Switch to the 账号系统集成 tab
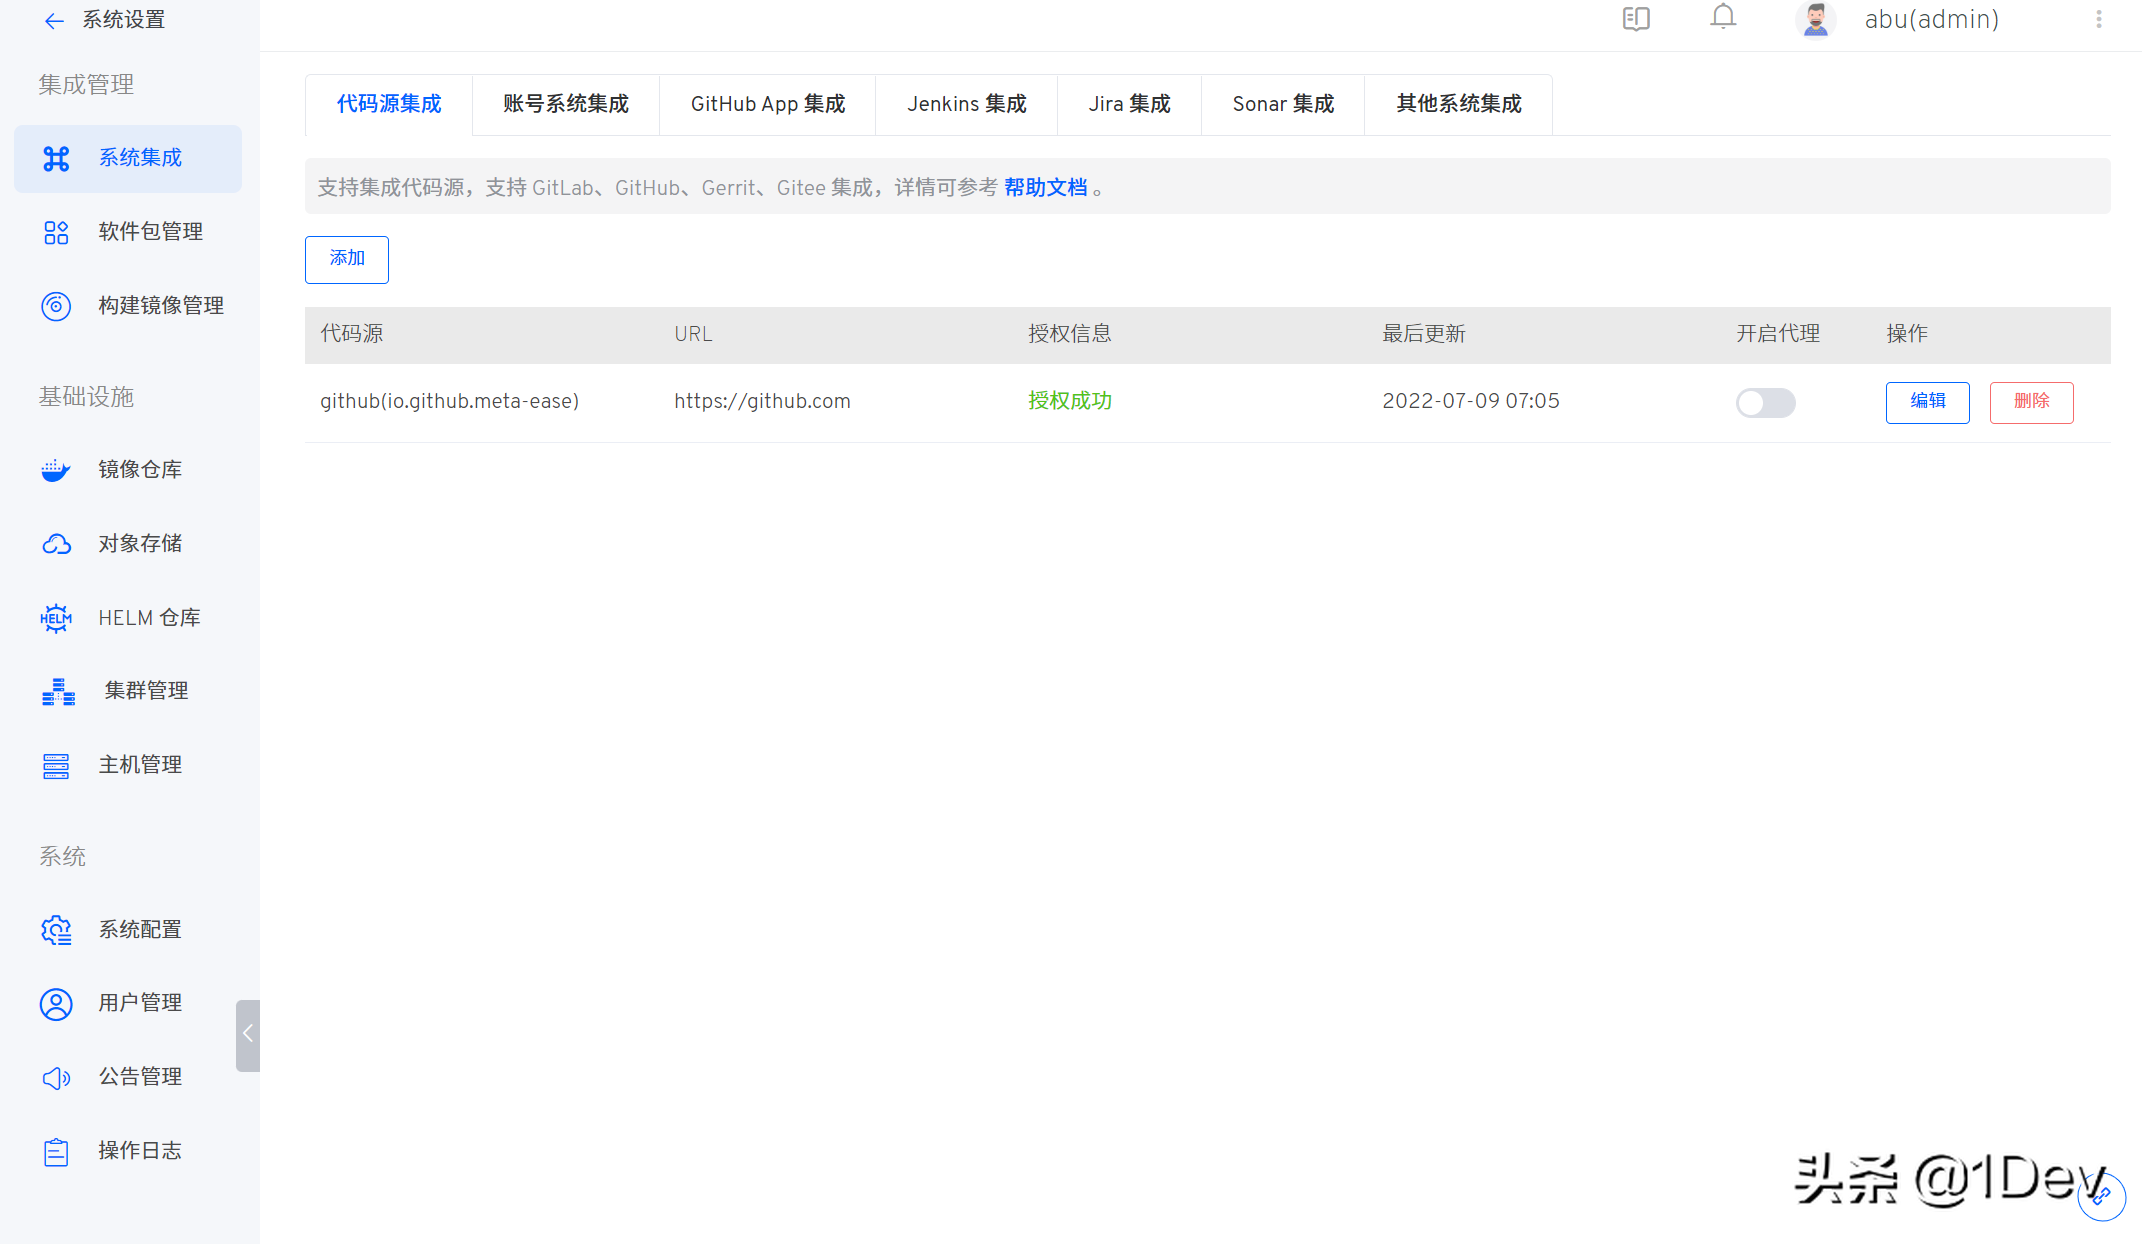Viewport: 2142px width, 1244px height. click(566, 104)
